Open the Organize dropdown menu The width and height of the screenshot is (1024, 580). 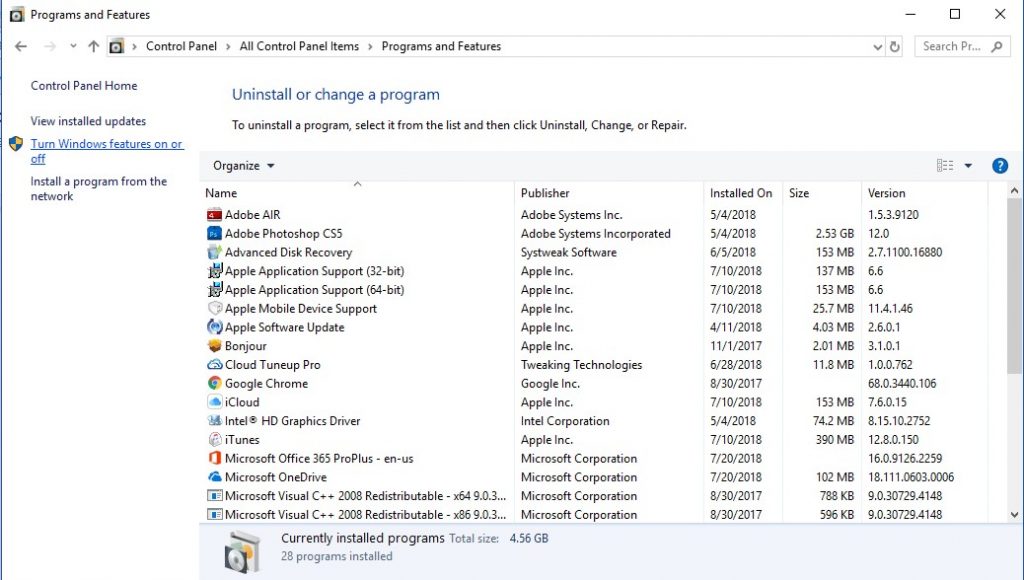point(244,166)
